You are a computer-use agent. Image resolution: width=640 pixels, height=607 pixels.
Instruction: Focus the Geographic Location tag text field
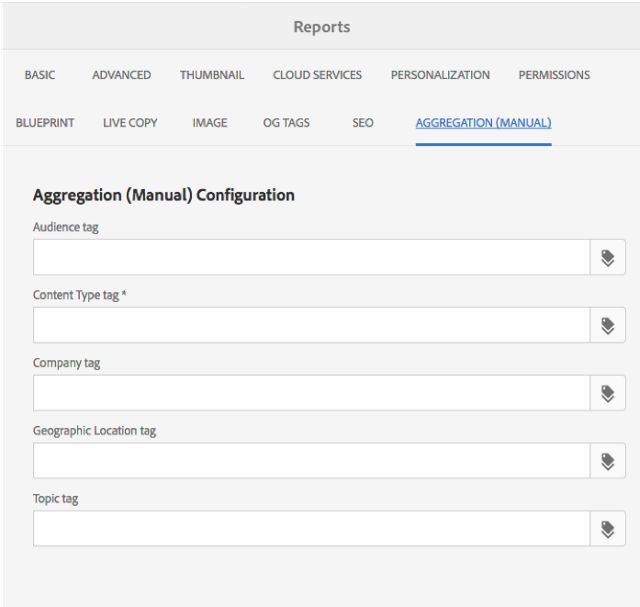pyautogui.click(x=311, y=461)
